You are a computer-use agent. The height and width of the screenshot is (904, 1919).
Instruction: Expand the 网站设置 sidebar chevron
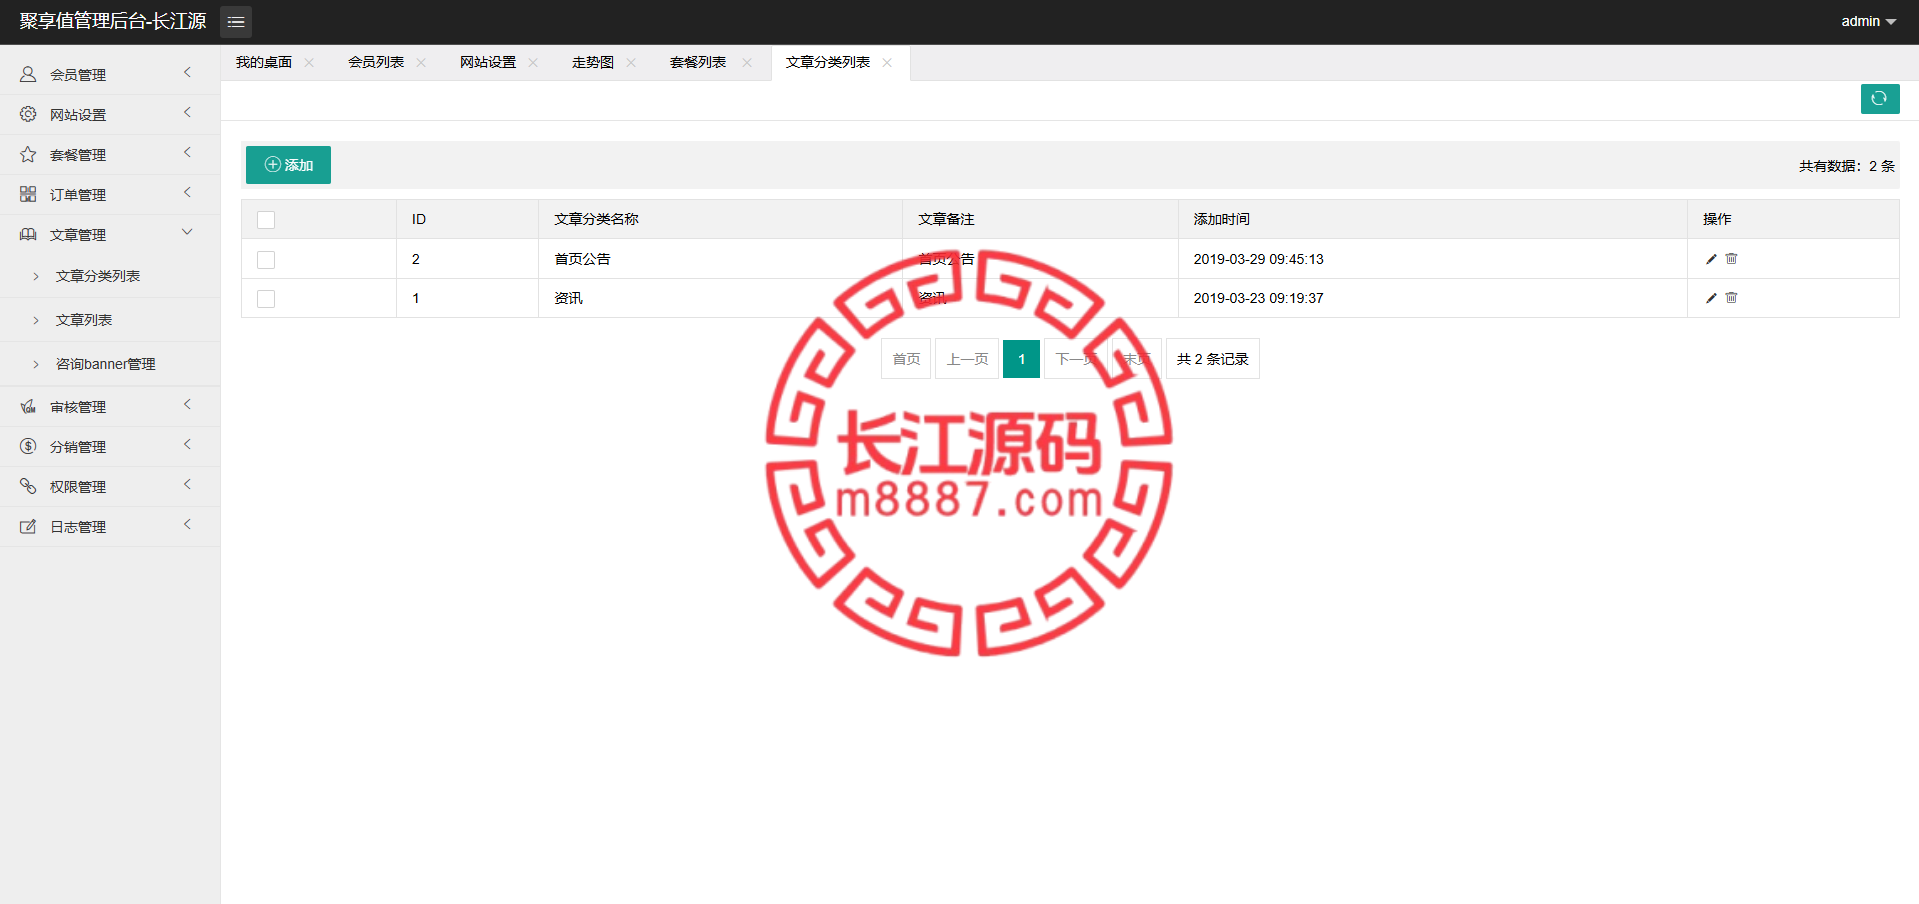[x=187, y=113]
